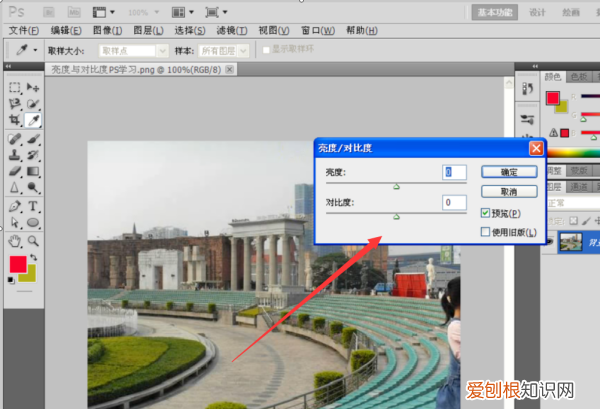Enable the Use Legacy checkbox

coord(485,232)
